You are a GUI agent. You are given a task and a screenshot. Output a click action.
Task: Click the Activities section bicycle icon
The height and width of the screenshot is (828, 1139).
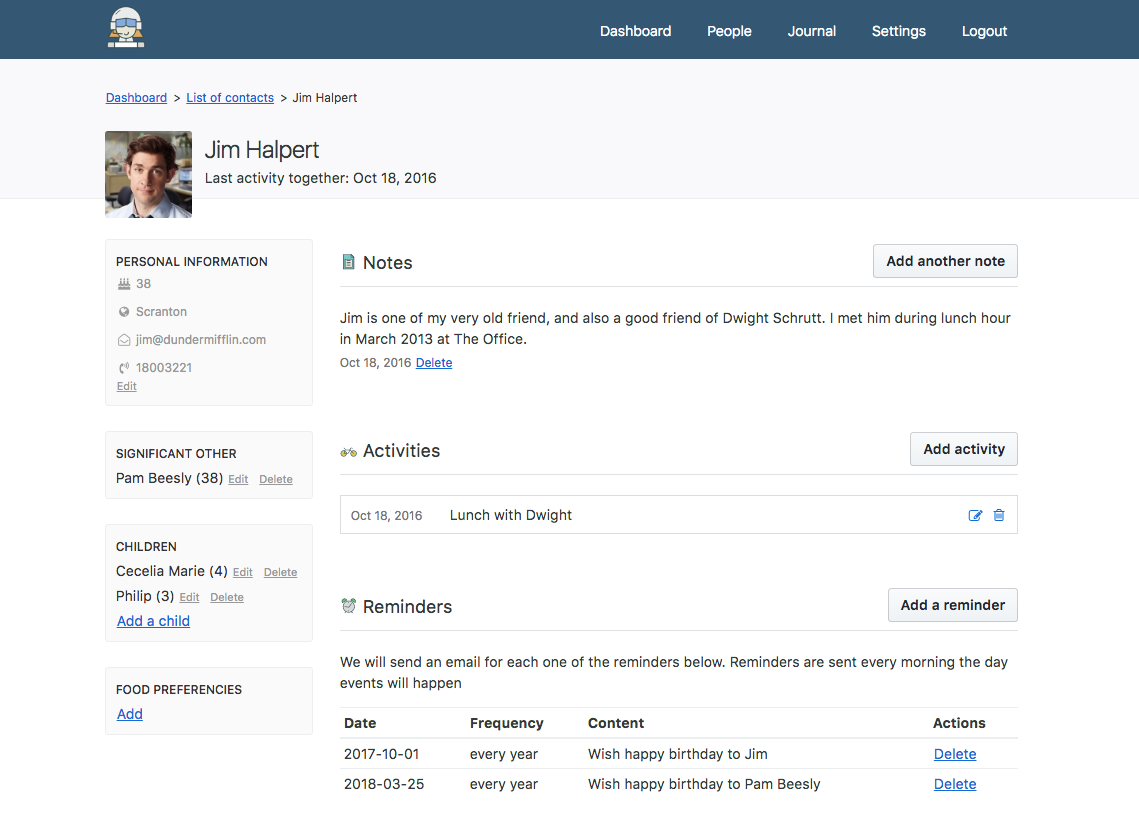tap(348, 450)
